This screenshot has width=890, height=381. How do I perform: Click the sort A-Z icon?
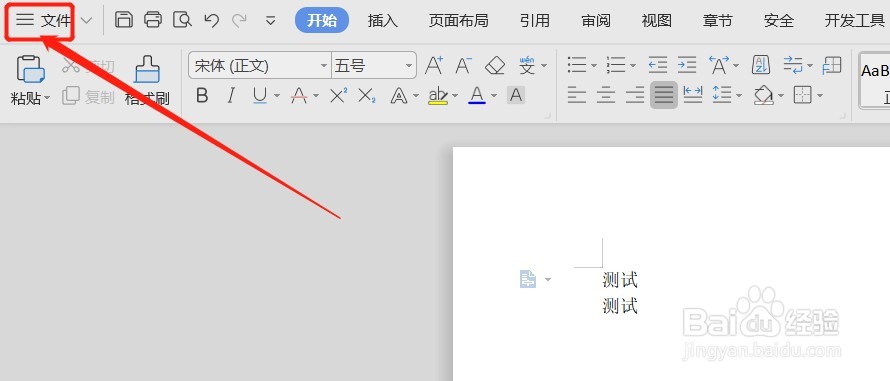point(761,65)
